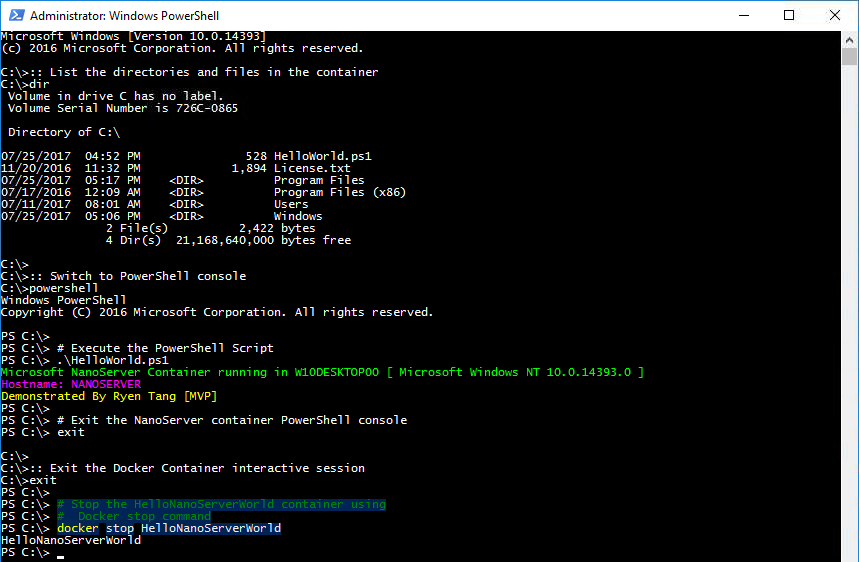Click the blinking cursor at the last prompt
Viewport: 859px width, 562px height.
(60, 557)
